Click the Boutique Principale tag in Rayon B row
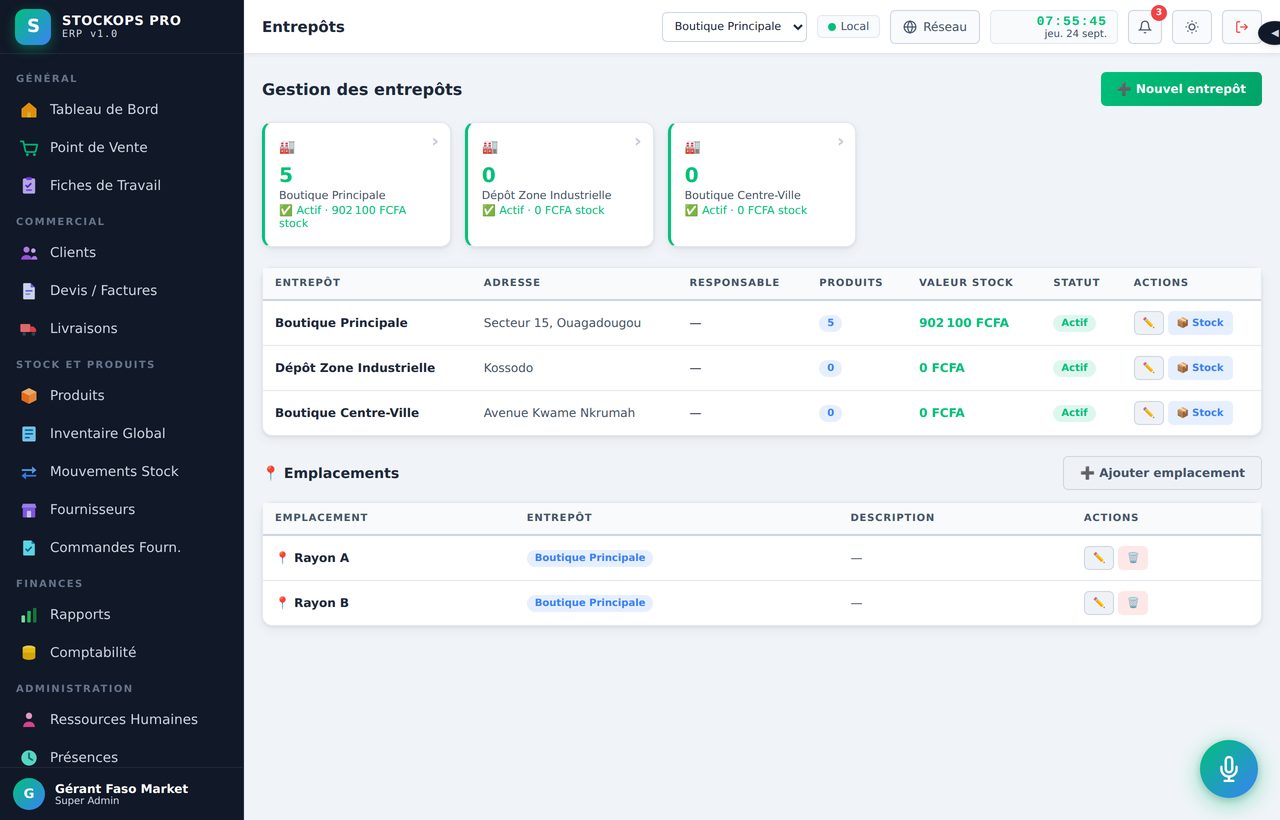This screenshot has height=820, width=1280. point(590,603)
